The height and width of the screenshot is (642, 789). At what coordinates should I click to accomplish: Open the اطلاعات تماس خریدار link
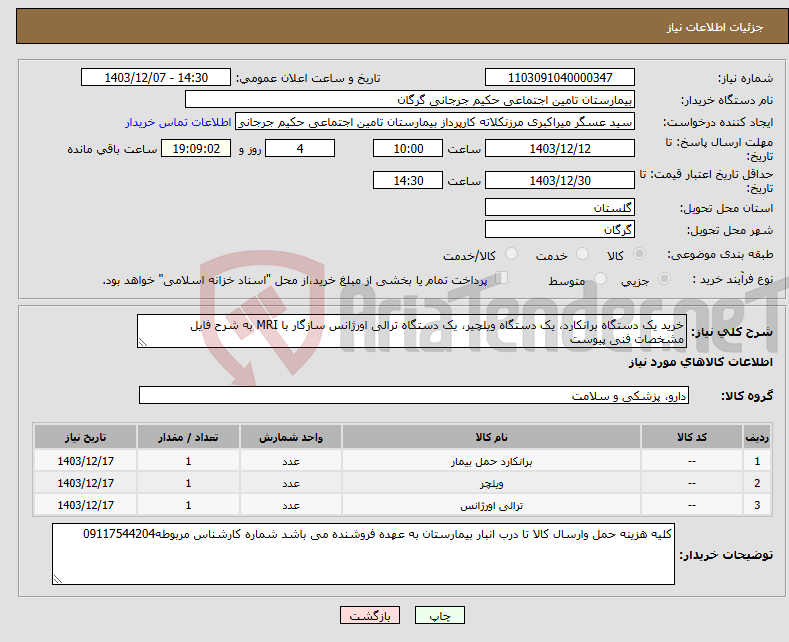pyautogui.click(x=178, y=122)
